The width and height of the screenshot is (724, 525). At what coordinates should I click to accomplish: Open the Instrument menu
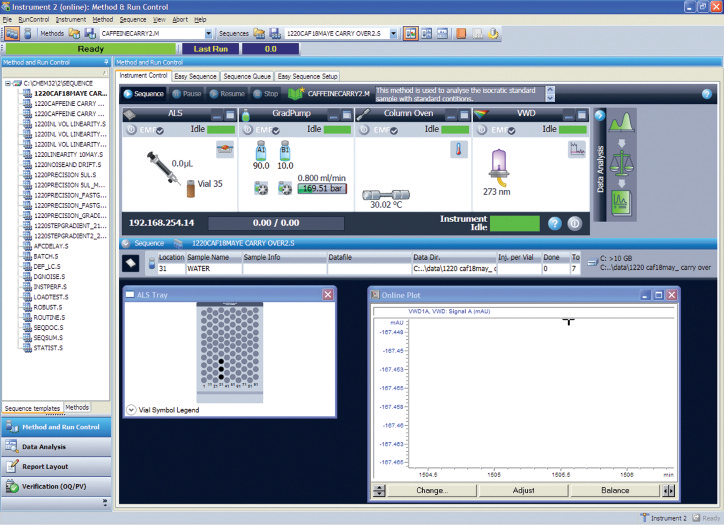click(70, 19)
